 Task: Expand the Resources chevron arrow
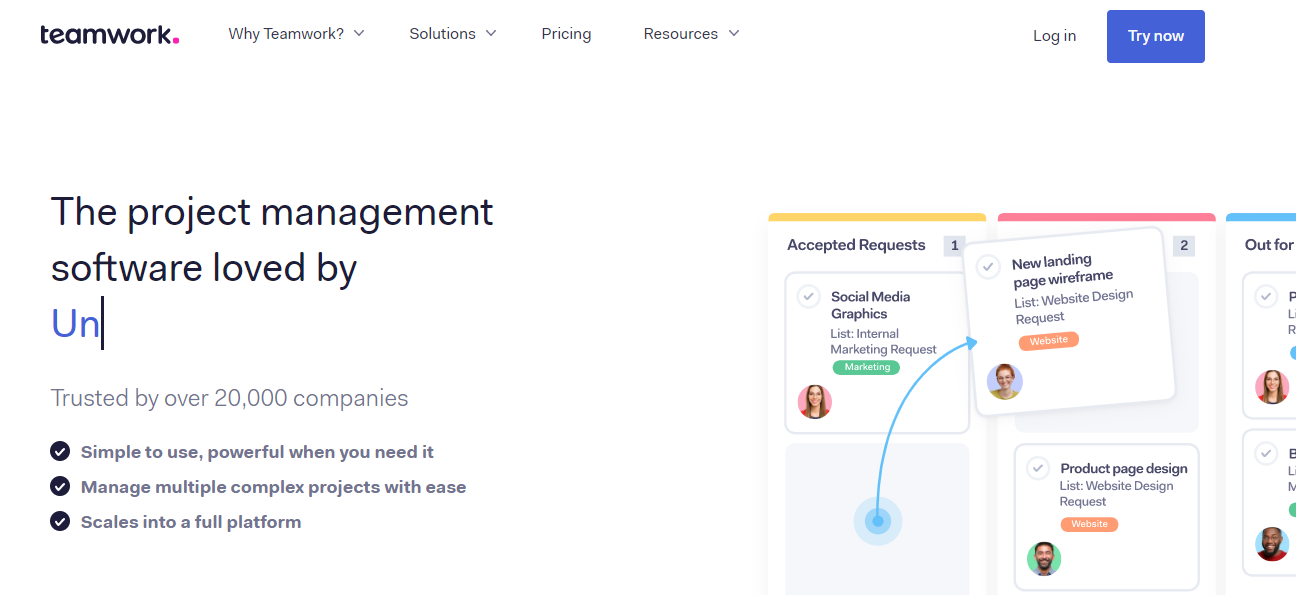pyautogui.click(x=734, y=33)
